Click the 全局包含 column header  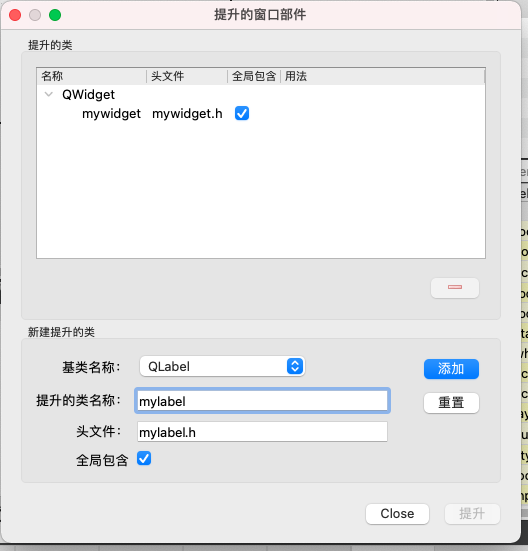pos(254,76)
